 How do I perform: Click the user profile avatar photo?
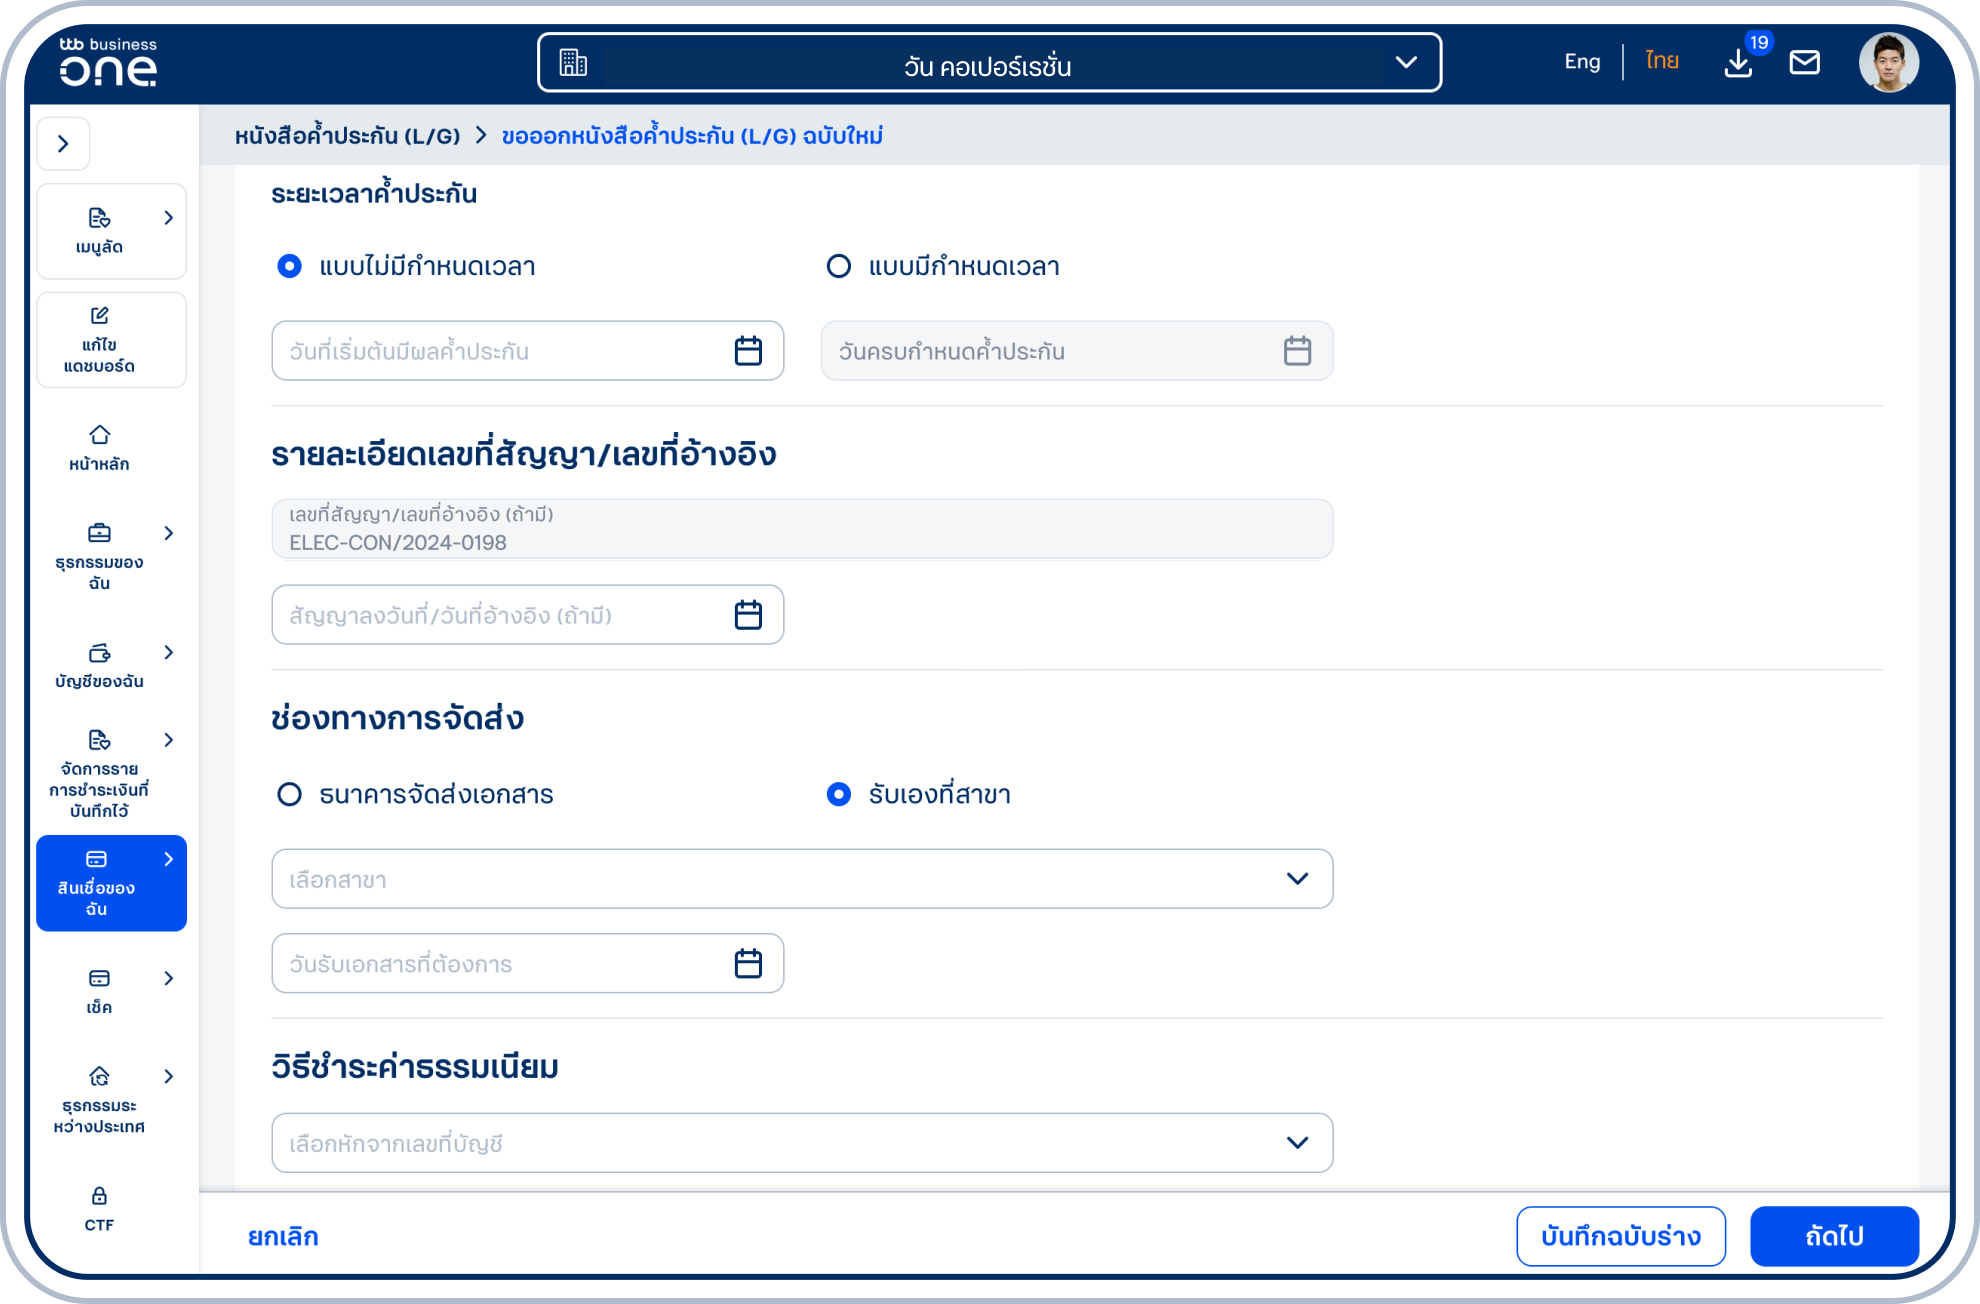click(1888, 62)
